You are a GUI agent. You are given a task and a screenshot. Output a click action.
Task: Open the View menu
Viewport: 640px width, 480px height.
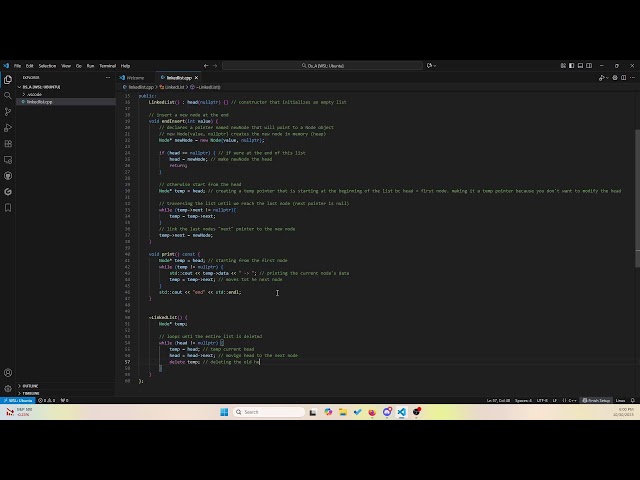(66, 66)
